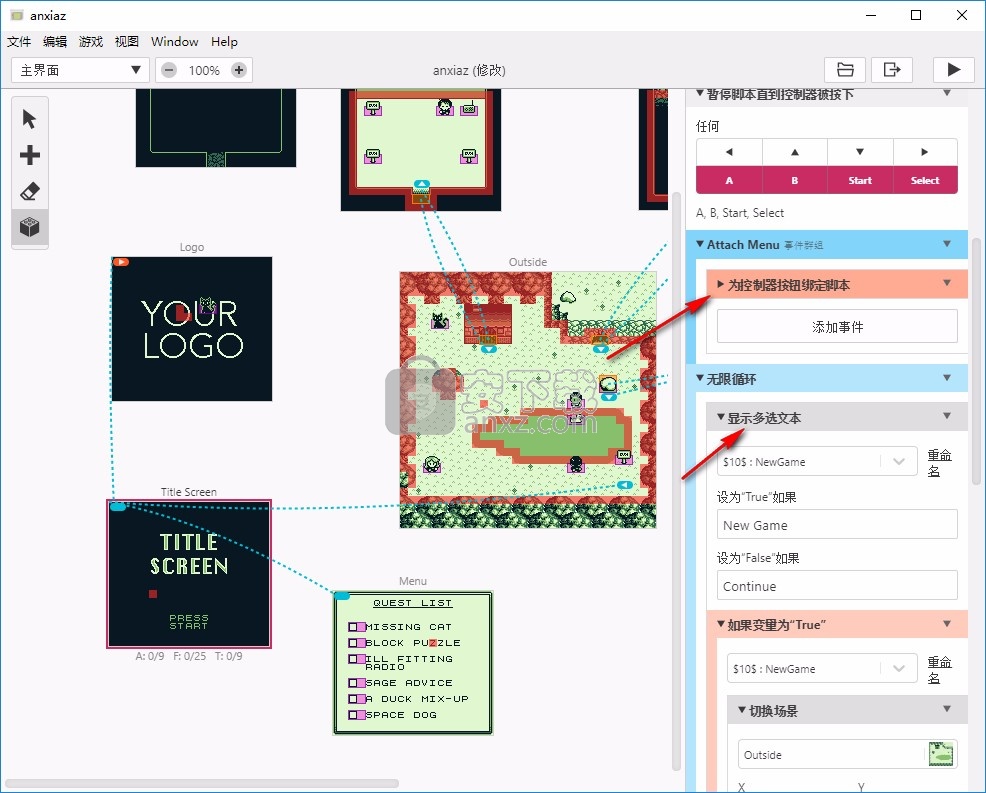
Task: Open the Window menu
Action: 174,42
